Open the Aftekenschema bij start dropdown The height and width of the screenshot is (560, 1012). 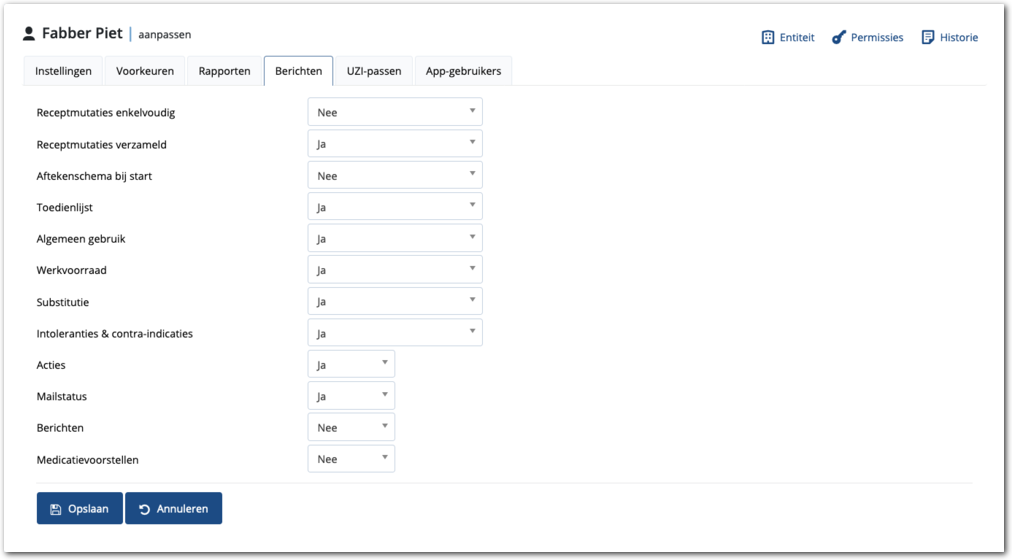click(395, 176)
